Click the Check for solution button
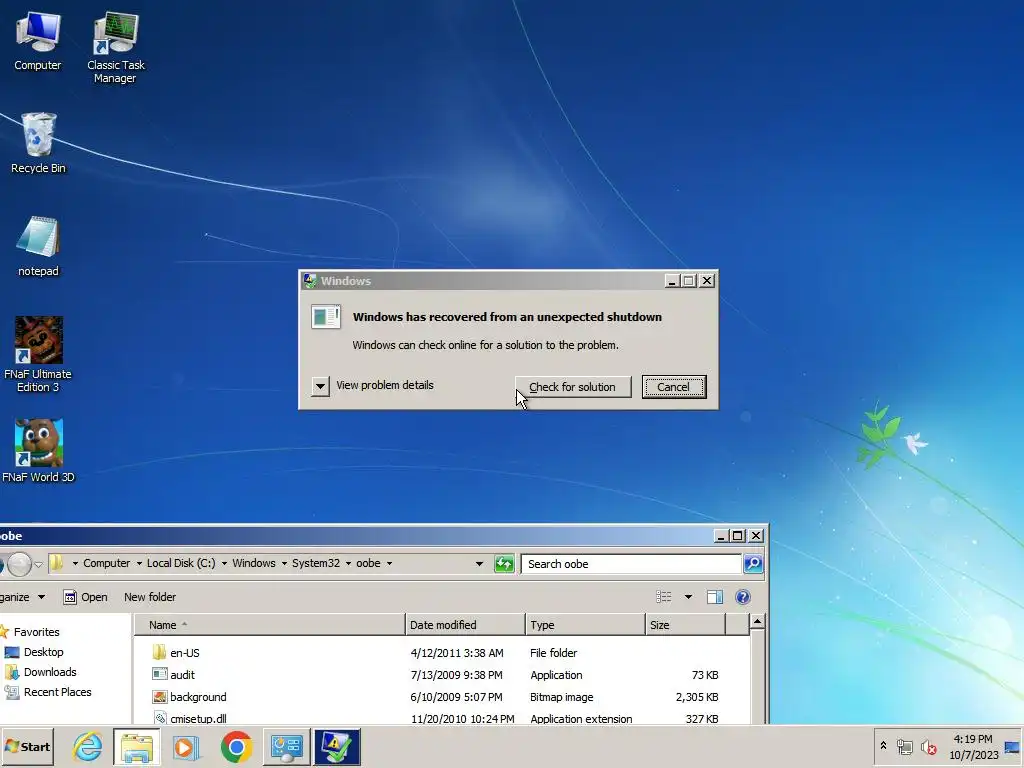The width and height of the screenshot is (1024, 768). pyautogui.click(x=573, y=387)
